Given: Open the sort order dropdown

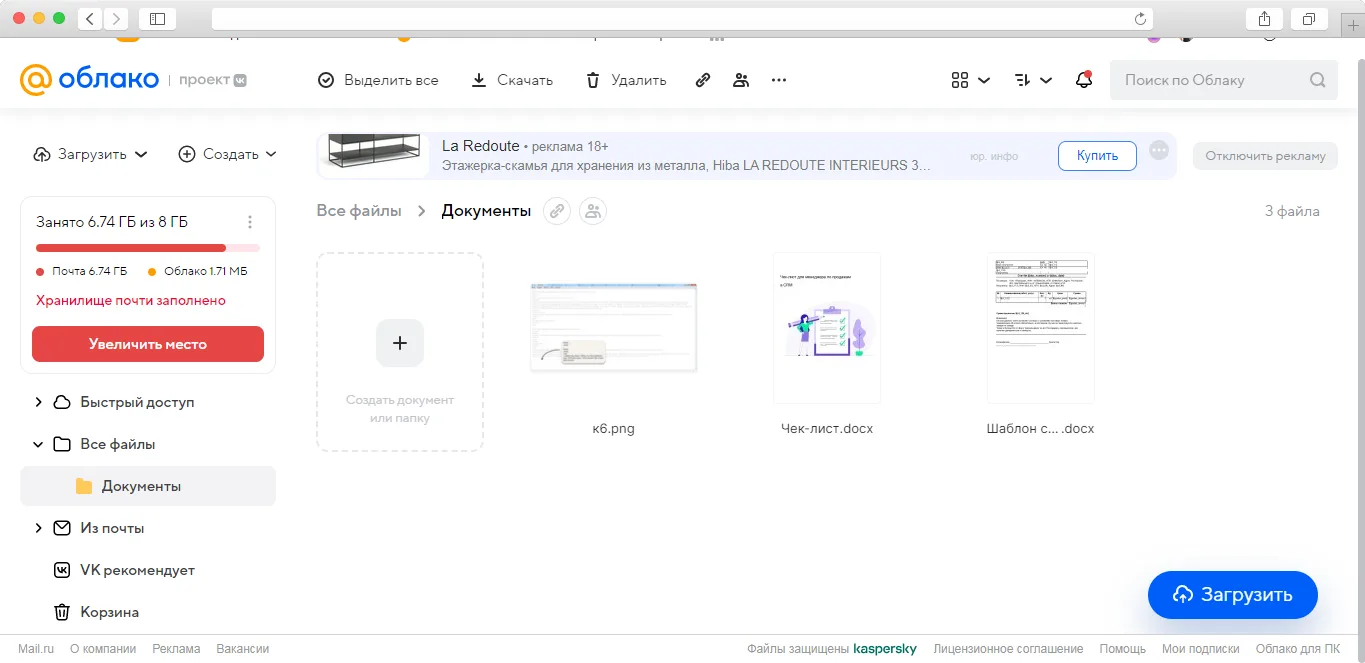Looking at the screenshot, I should point(1033,80).
